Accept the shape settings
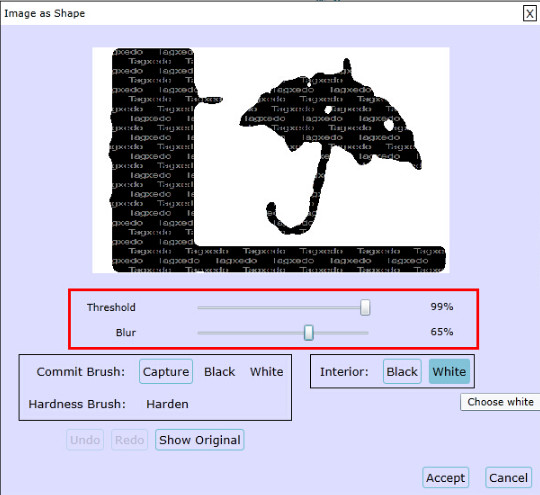Viewport: 540px width, 495px height. tap(446, 478)
